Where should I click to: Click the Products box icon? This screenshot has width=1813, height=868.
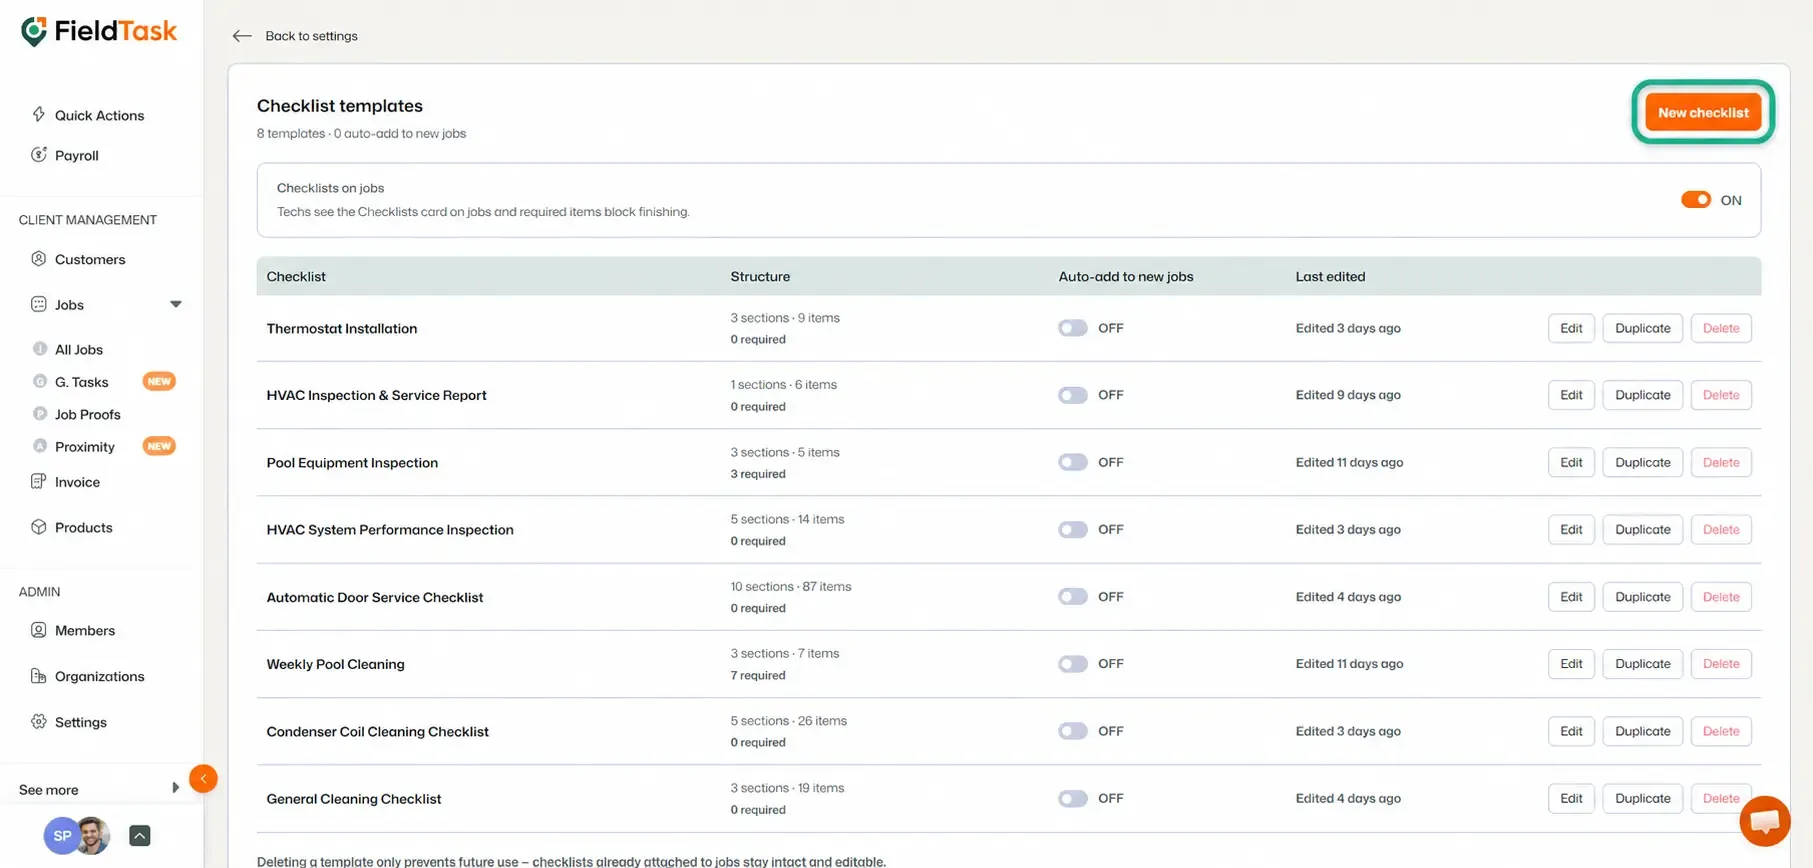click(x=39, y=527)
